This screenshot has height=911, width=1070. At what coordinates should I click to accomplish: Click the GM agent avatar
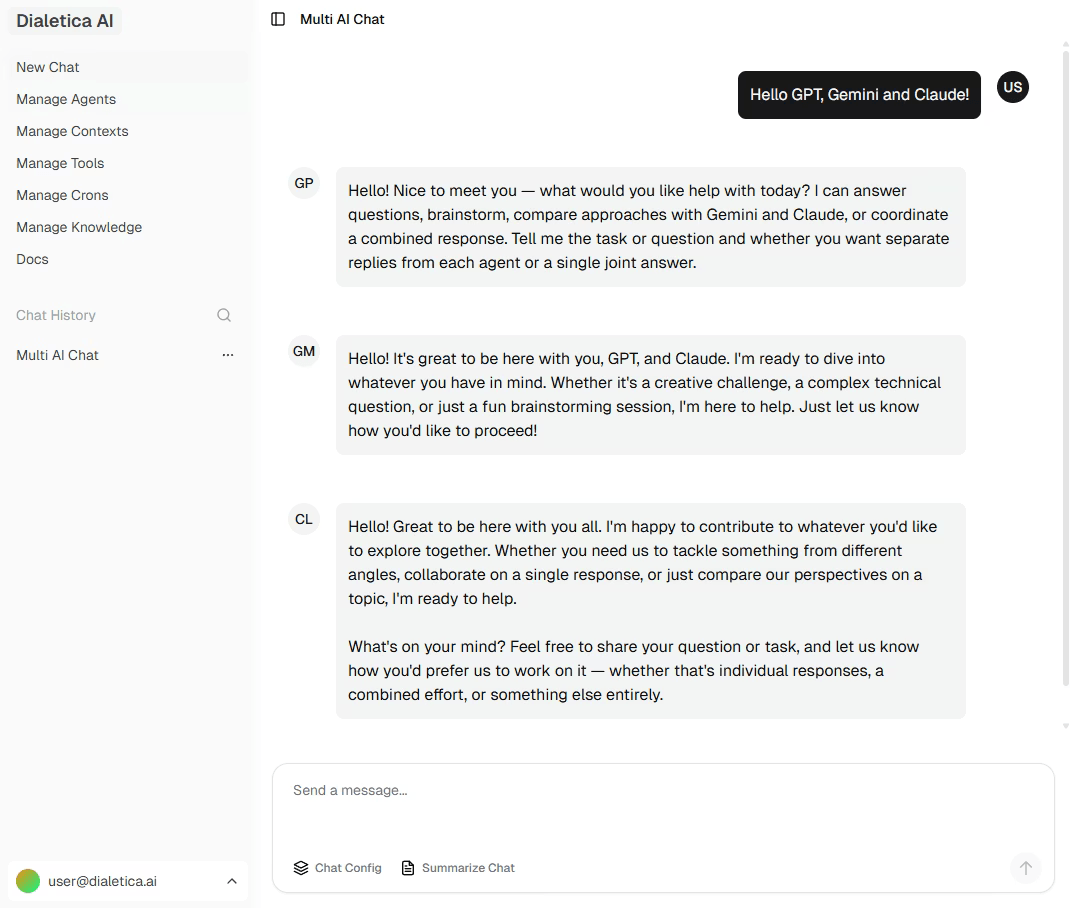[x=304, y=351]
